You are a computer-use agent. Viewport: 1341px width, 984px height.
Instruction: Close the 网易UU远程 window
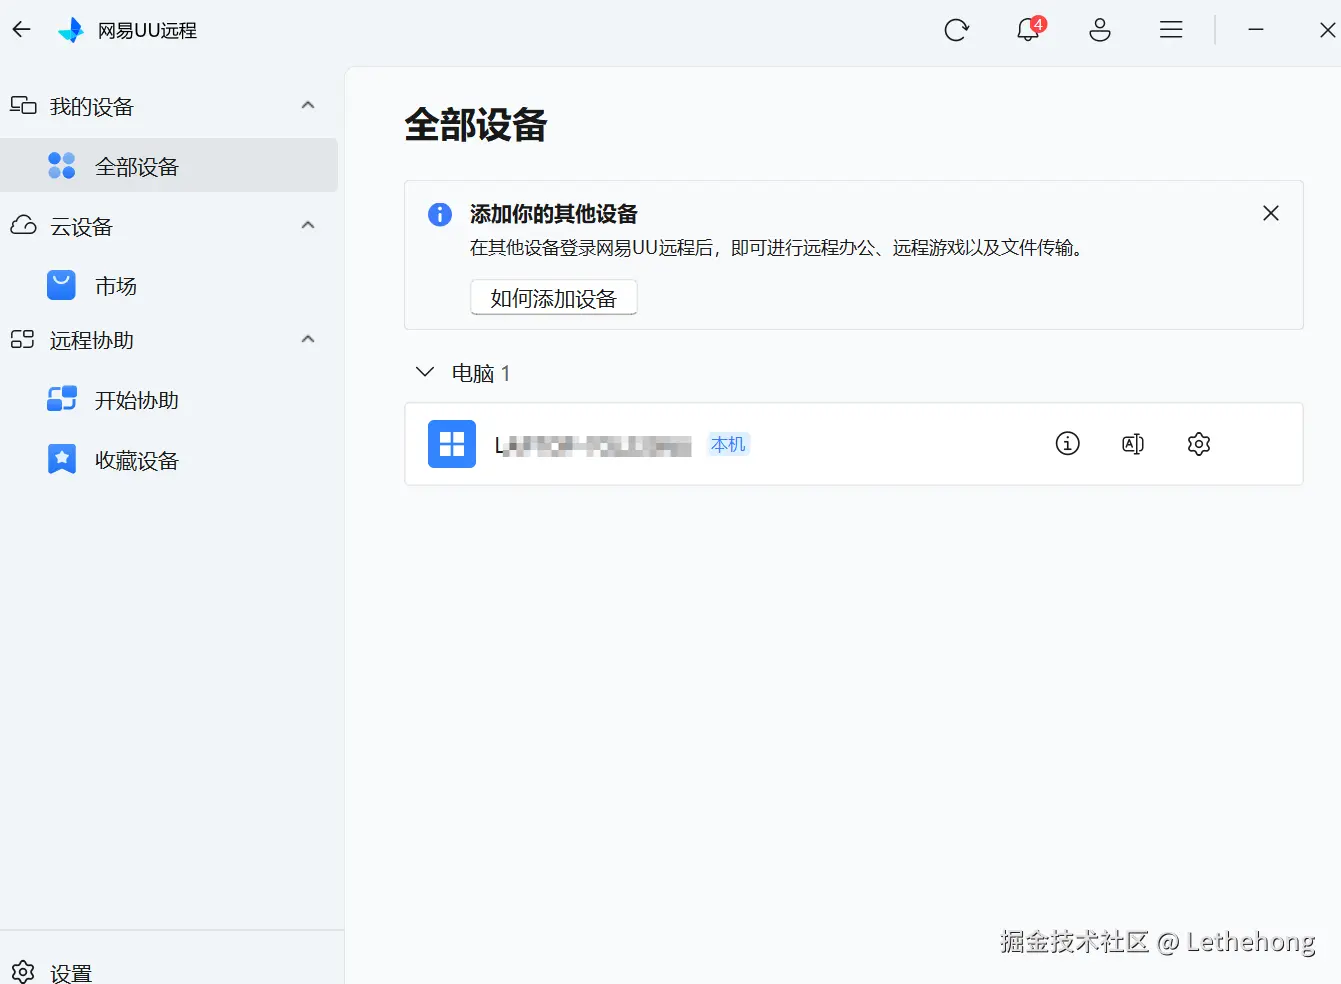[1327, 30]
